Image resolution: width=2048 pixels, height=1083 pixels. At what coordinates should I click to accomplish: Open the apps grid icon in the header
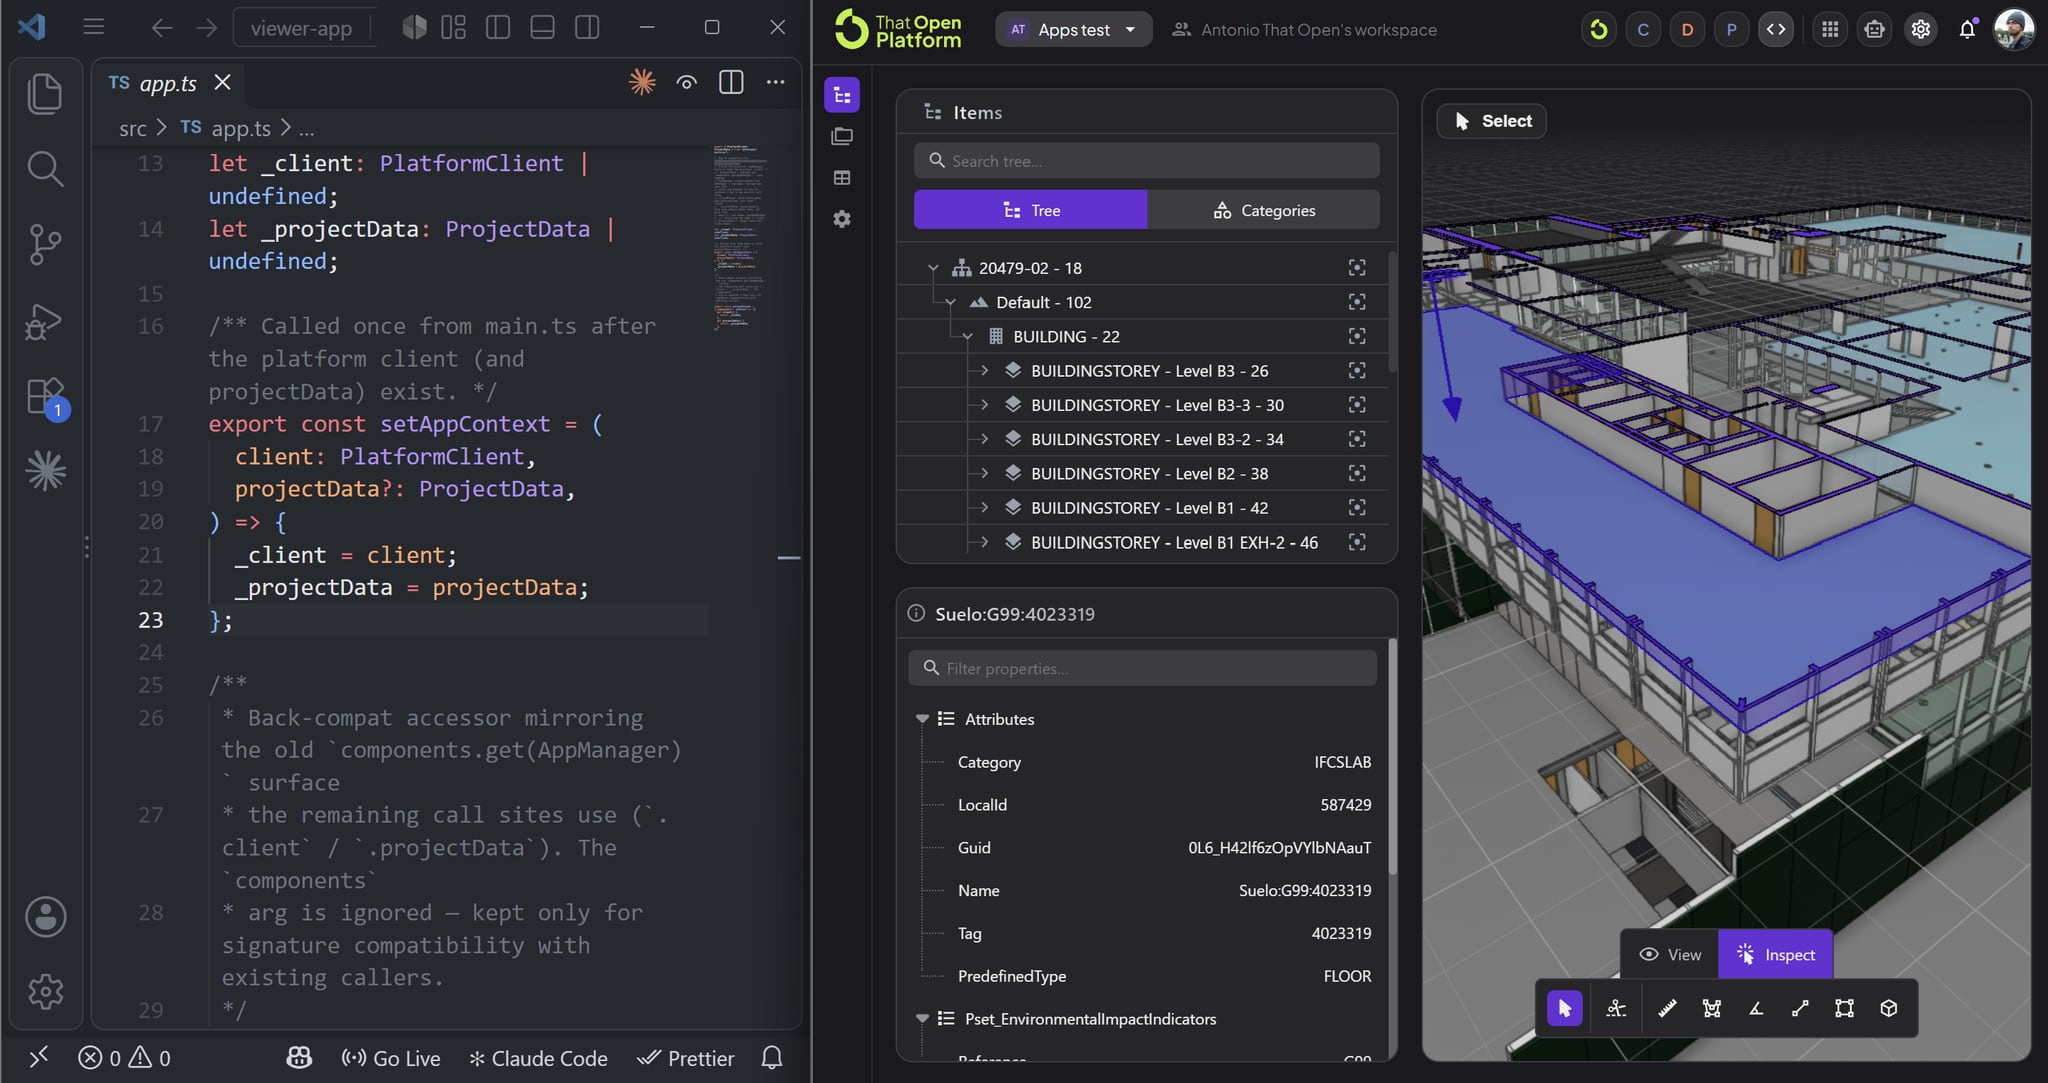pos(1830,29)
